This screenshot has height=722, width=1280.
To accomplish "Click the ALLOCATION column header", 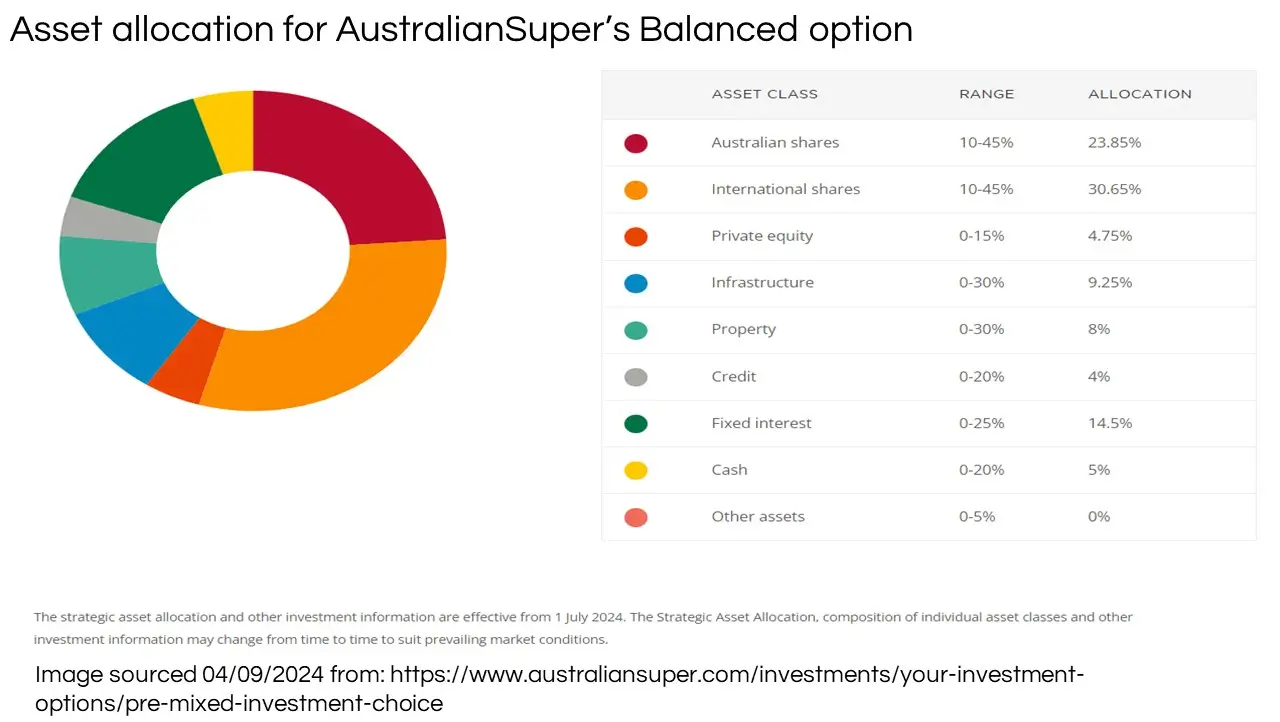I will (1139, 94).
